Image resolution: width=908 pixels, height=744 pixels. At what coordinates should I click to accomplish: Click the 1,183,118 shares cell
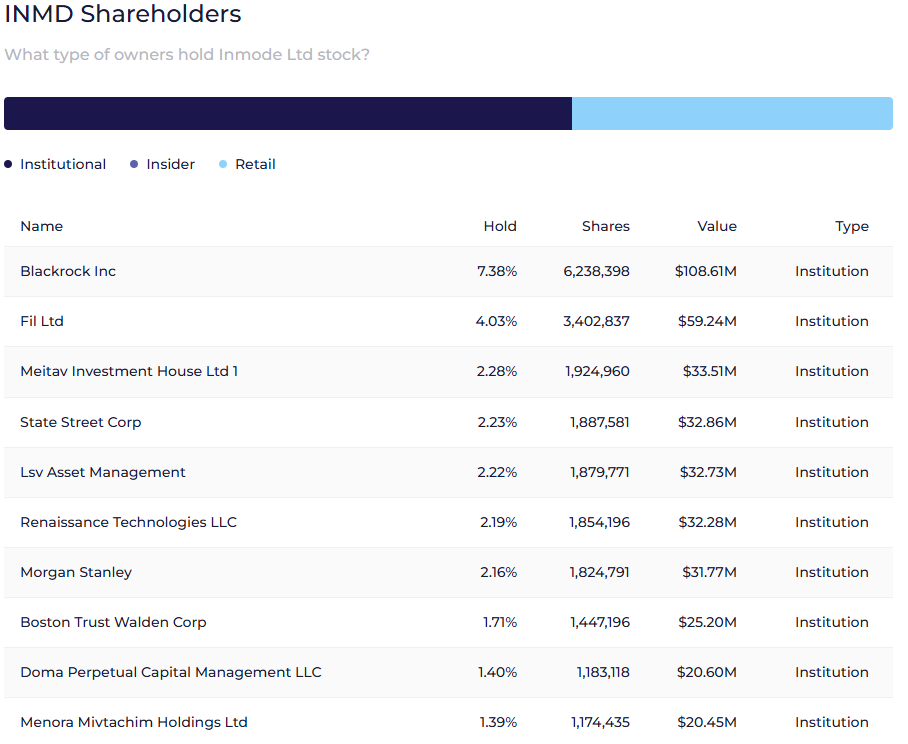tap(603, 672)
